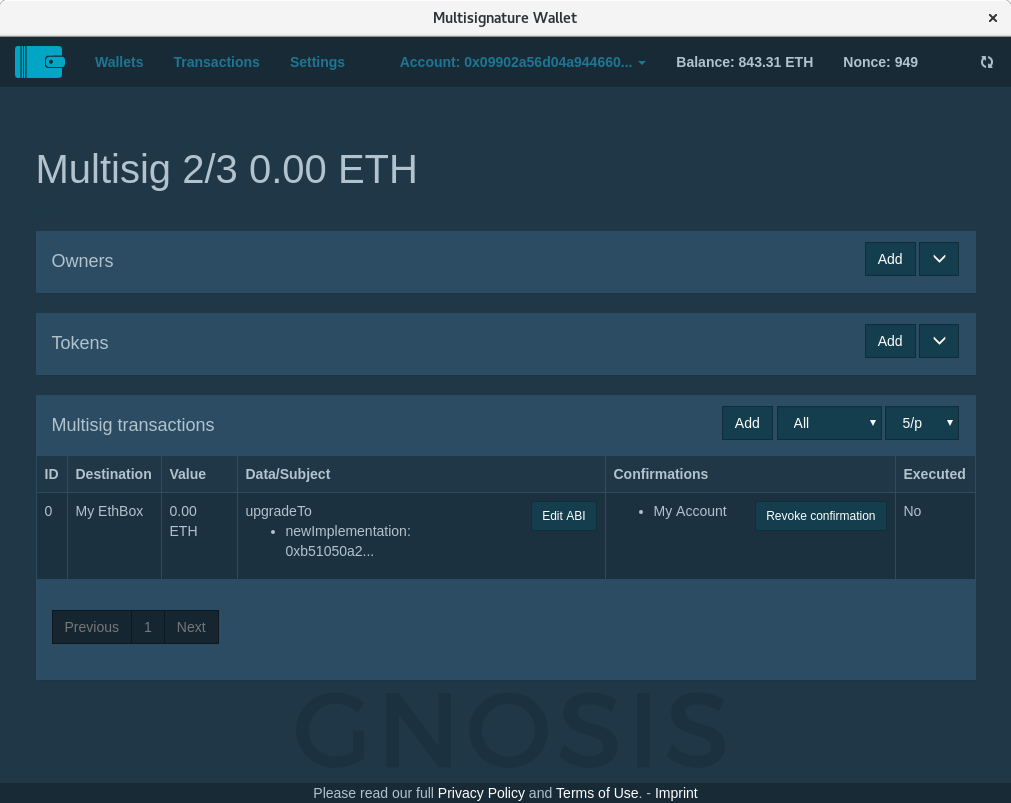Go to the Transactions page
The image size is (1011, 803).
tap(217, 62)
